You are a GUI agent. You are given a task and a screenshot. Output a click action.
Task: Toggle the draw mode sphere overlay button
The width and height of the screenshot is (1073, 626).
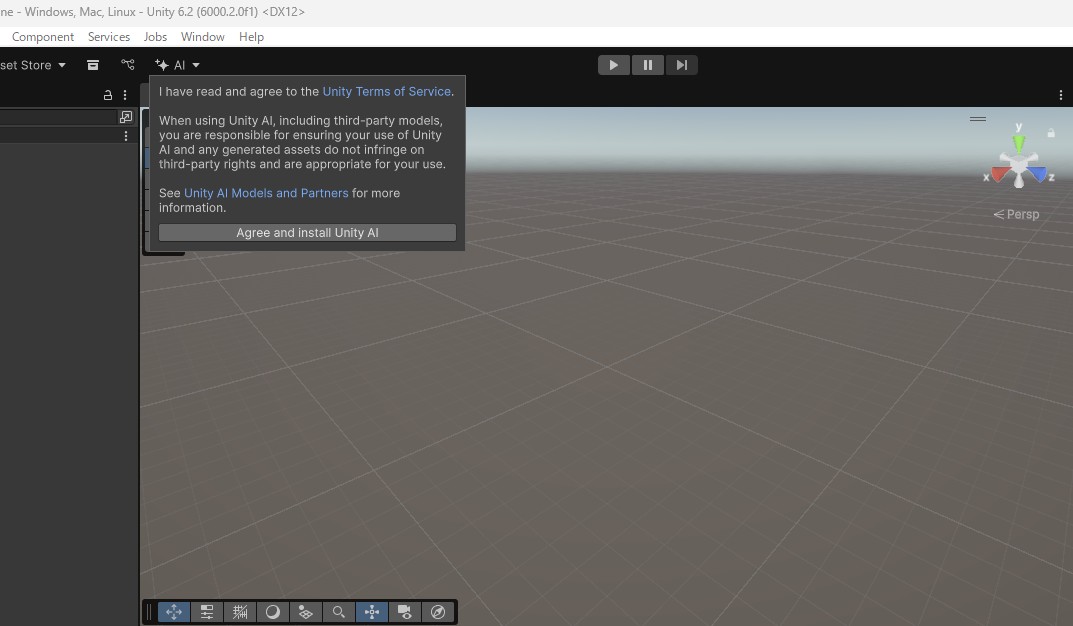pyautogui.click(x=272, y=612)
